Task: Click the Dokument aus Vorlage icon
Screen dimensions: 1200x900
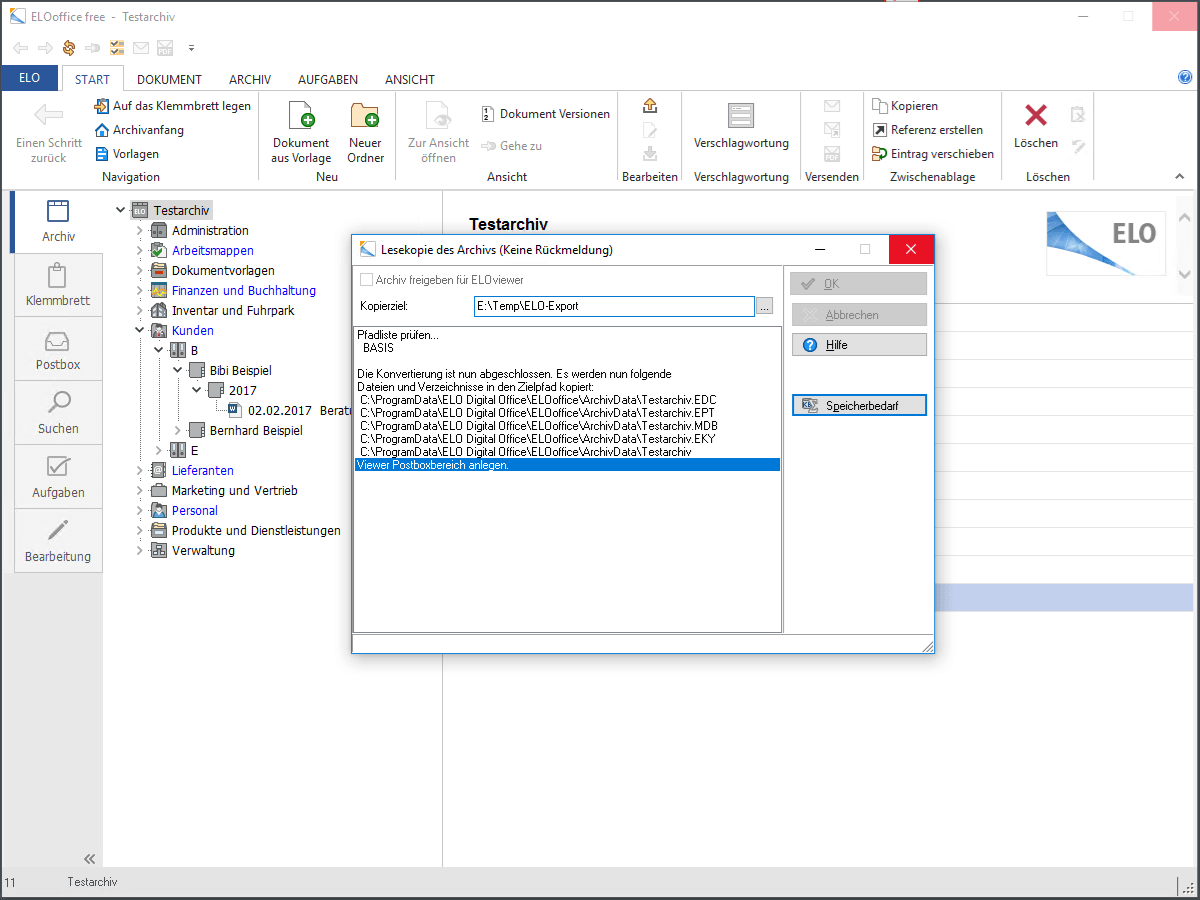Action: 301,117
